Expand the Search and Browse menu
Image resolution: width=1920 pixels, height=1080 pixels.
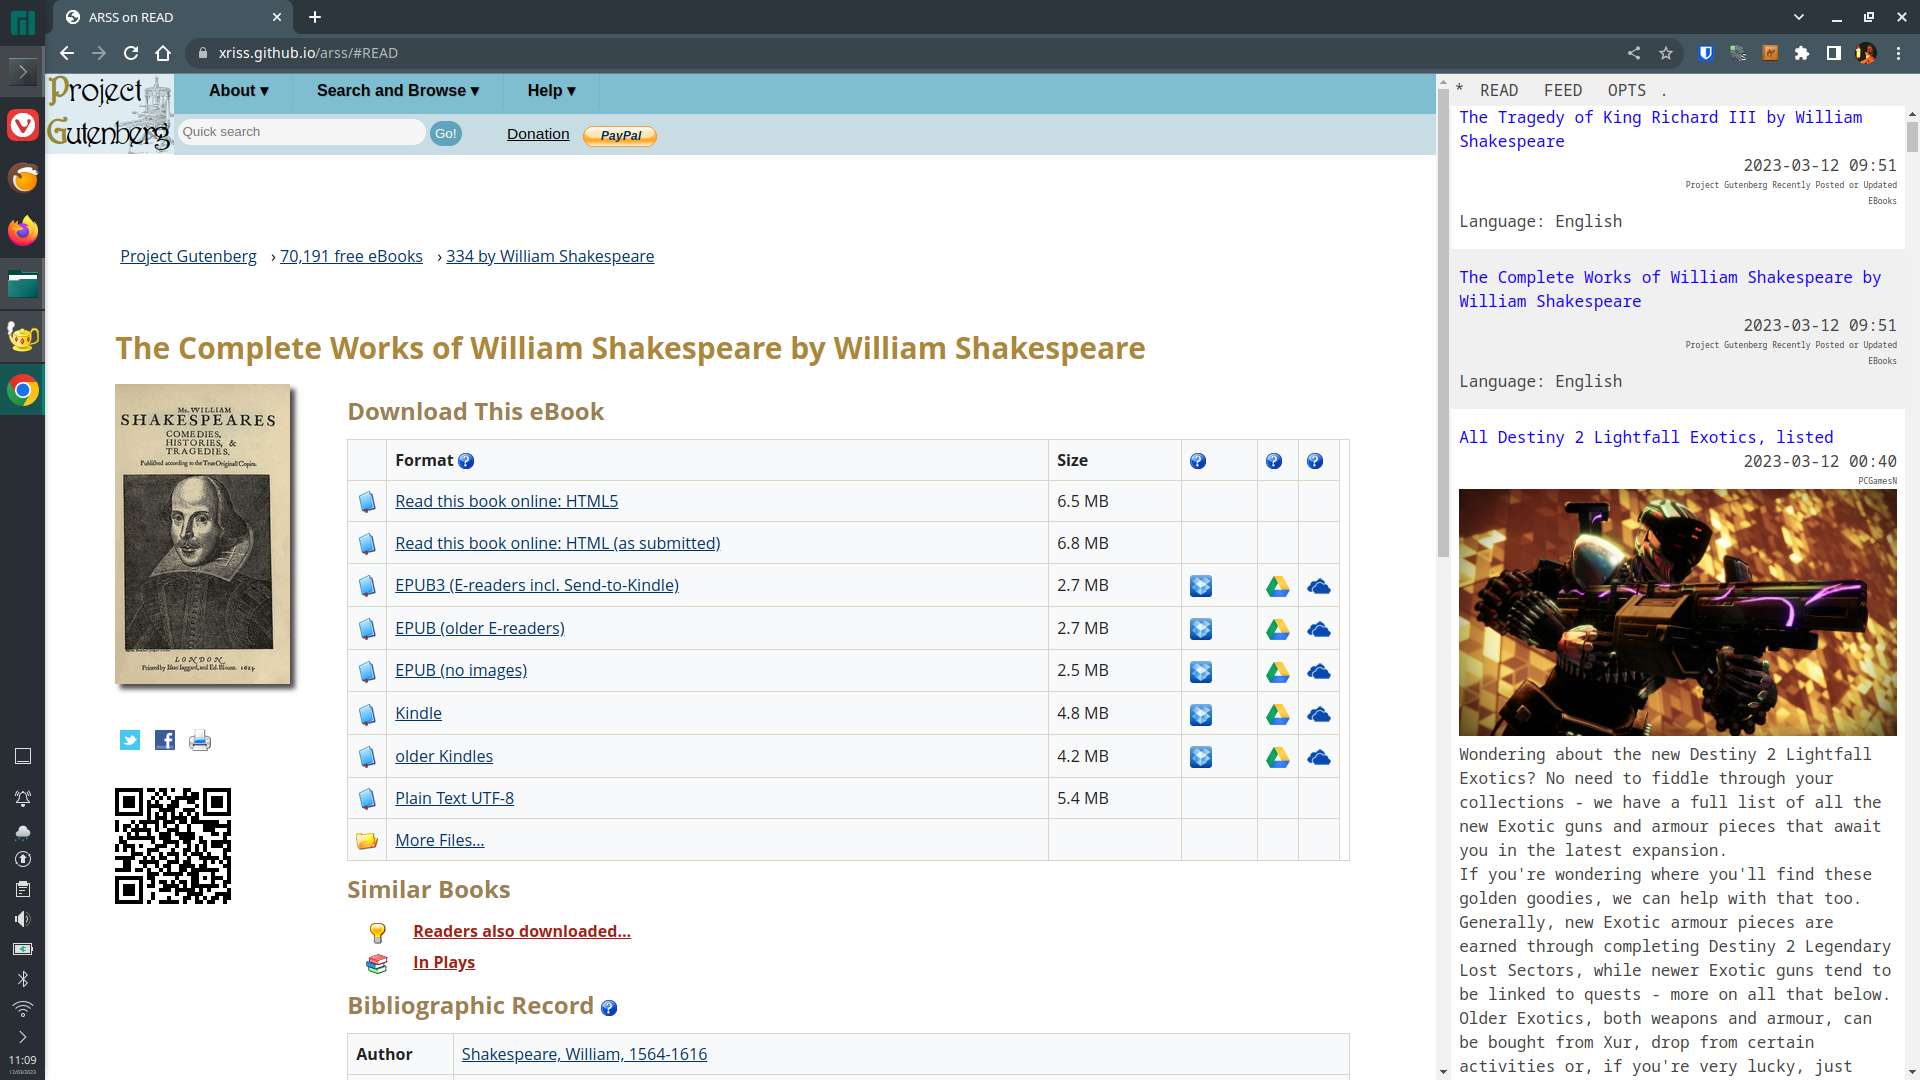coord(398,91)
